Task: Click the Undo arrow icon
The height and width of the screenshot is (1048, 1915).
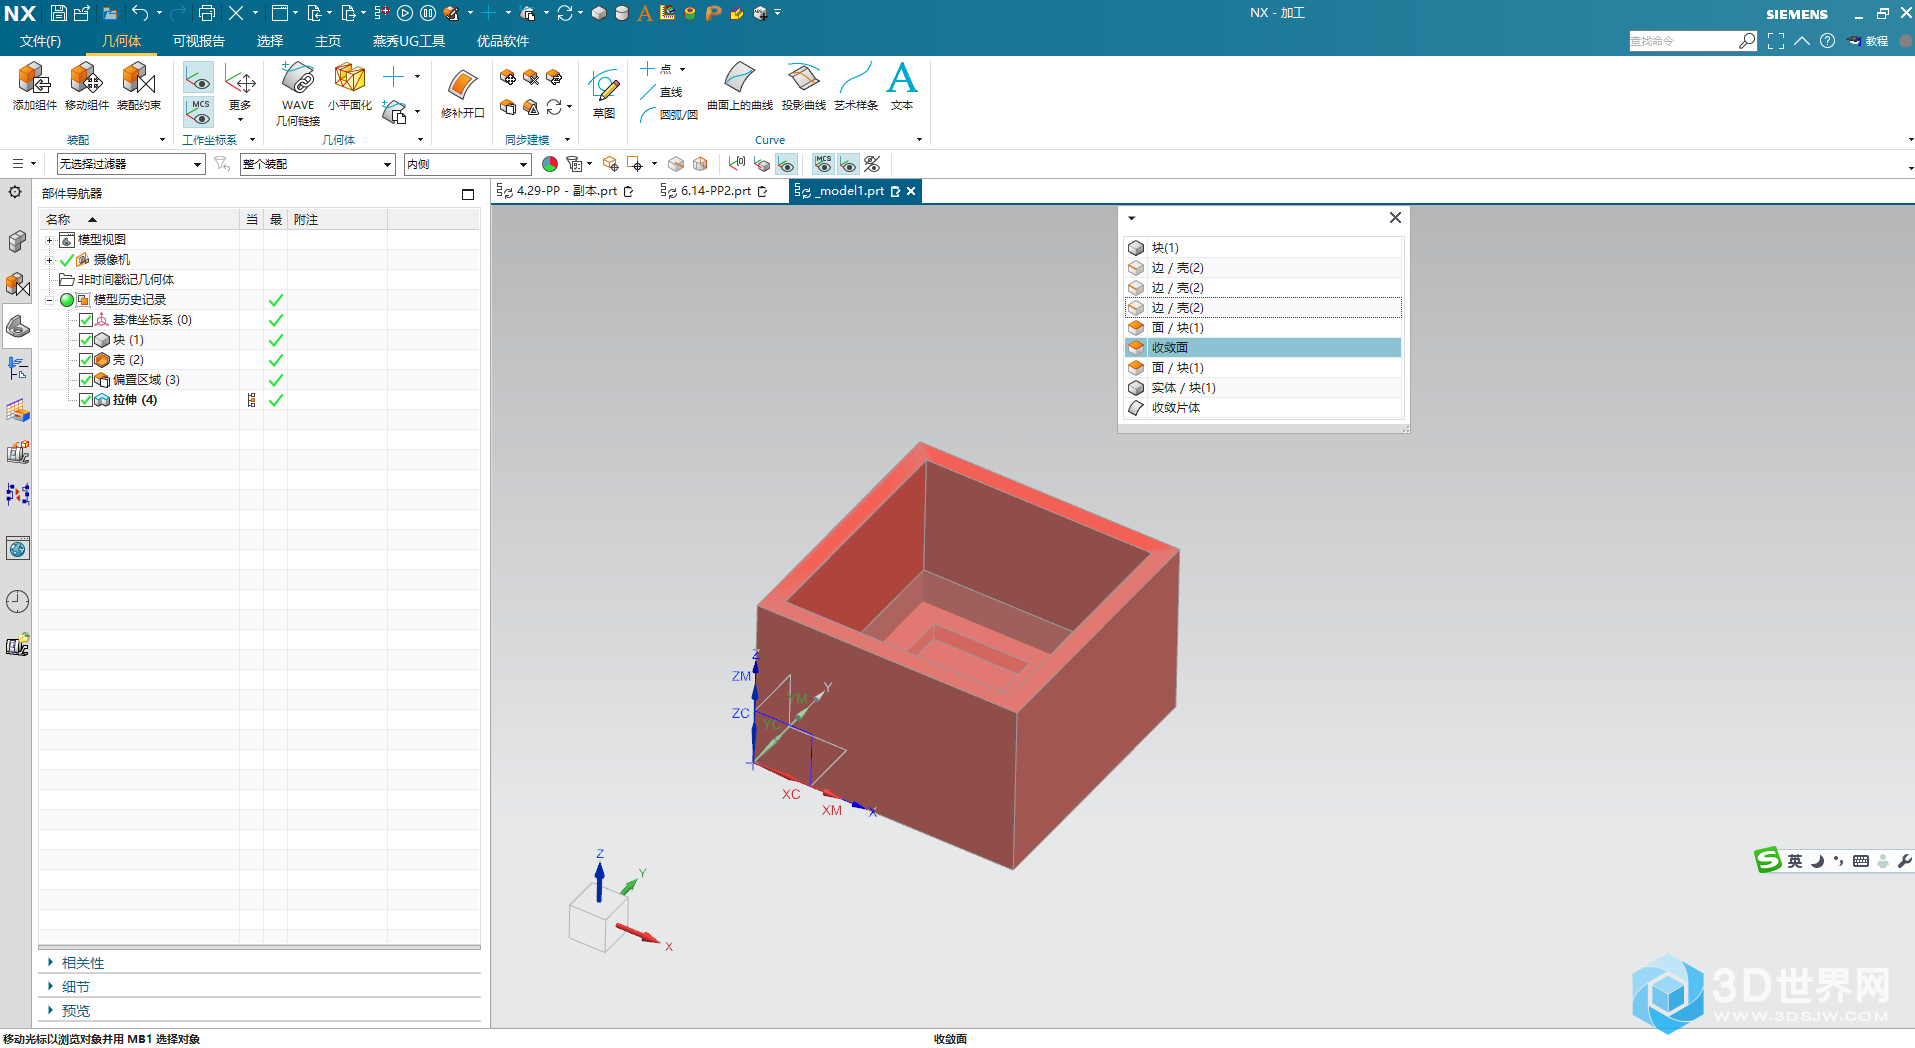Action: pyautogui.click(x=140, y=13)
